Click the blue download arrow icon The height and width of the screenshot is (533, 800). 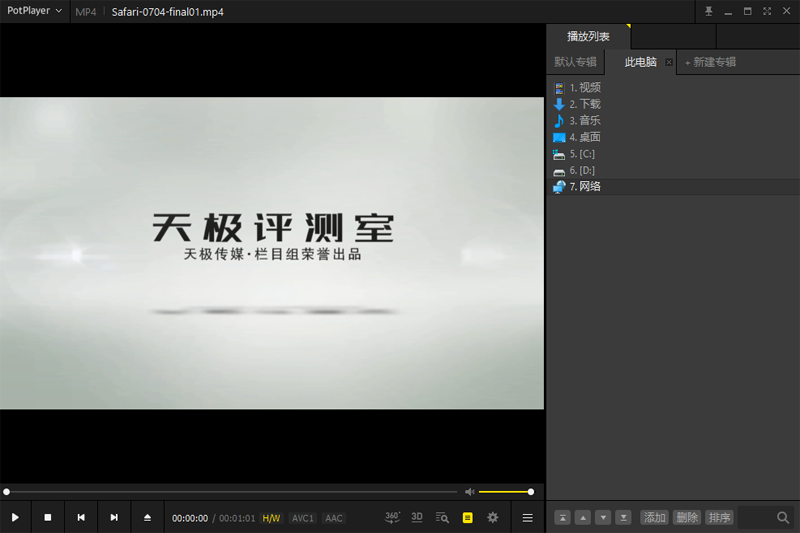(x=559, y=105)
